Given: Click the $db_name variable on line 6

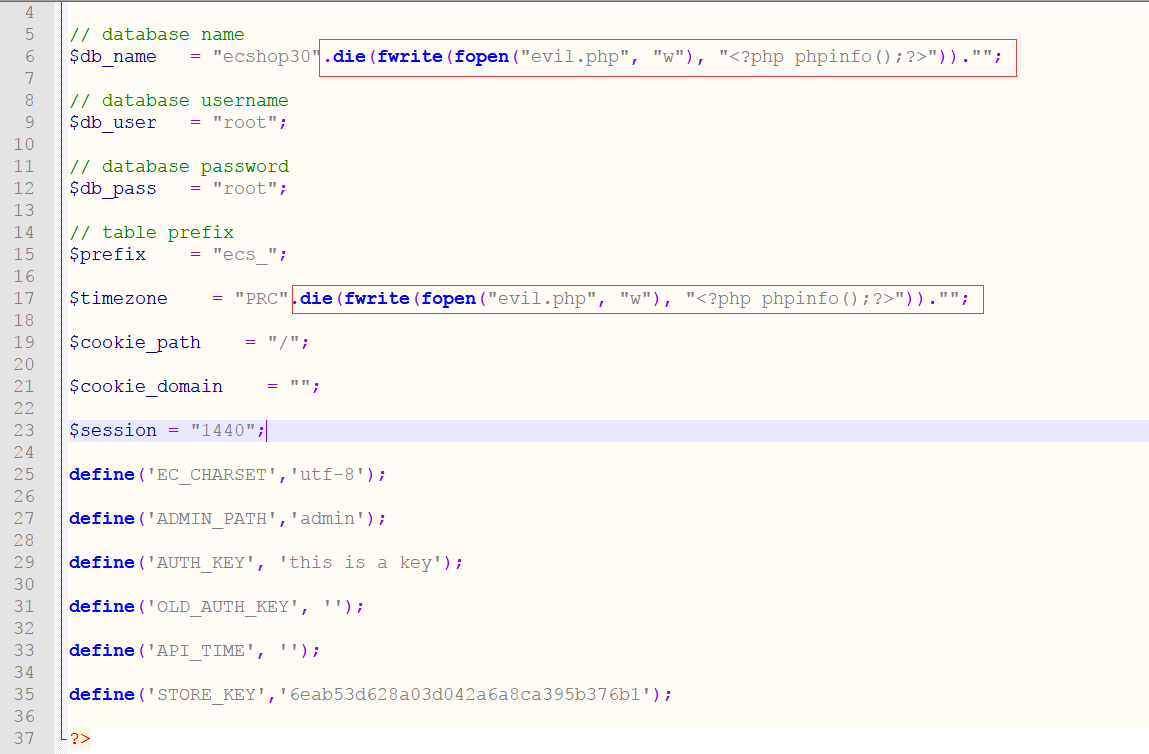Looking at the screenshot, I should (113, 56).
